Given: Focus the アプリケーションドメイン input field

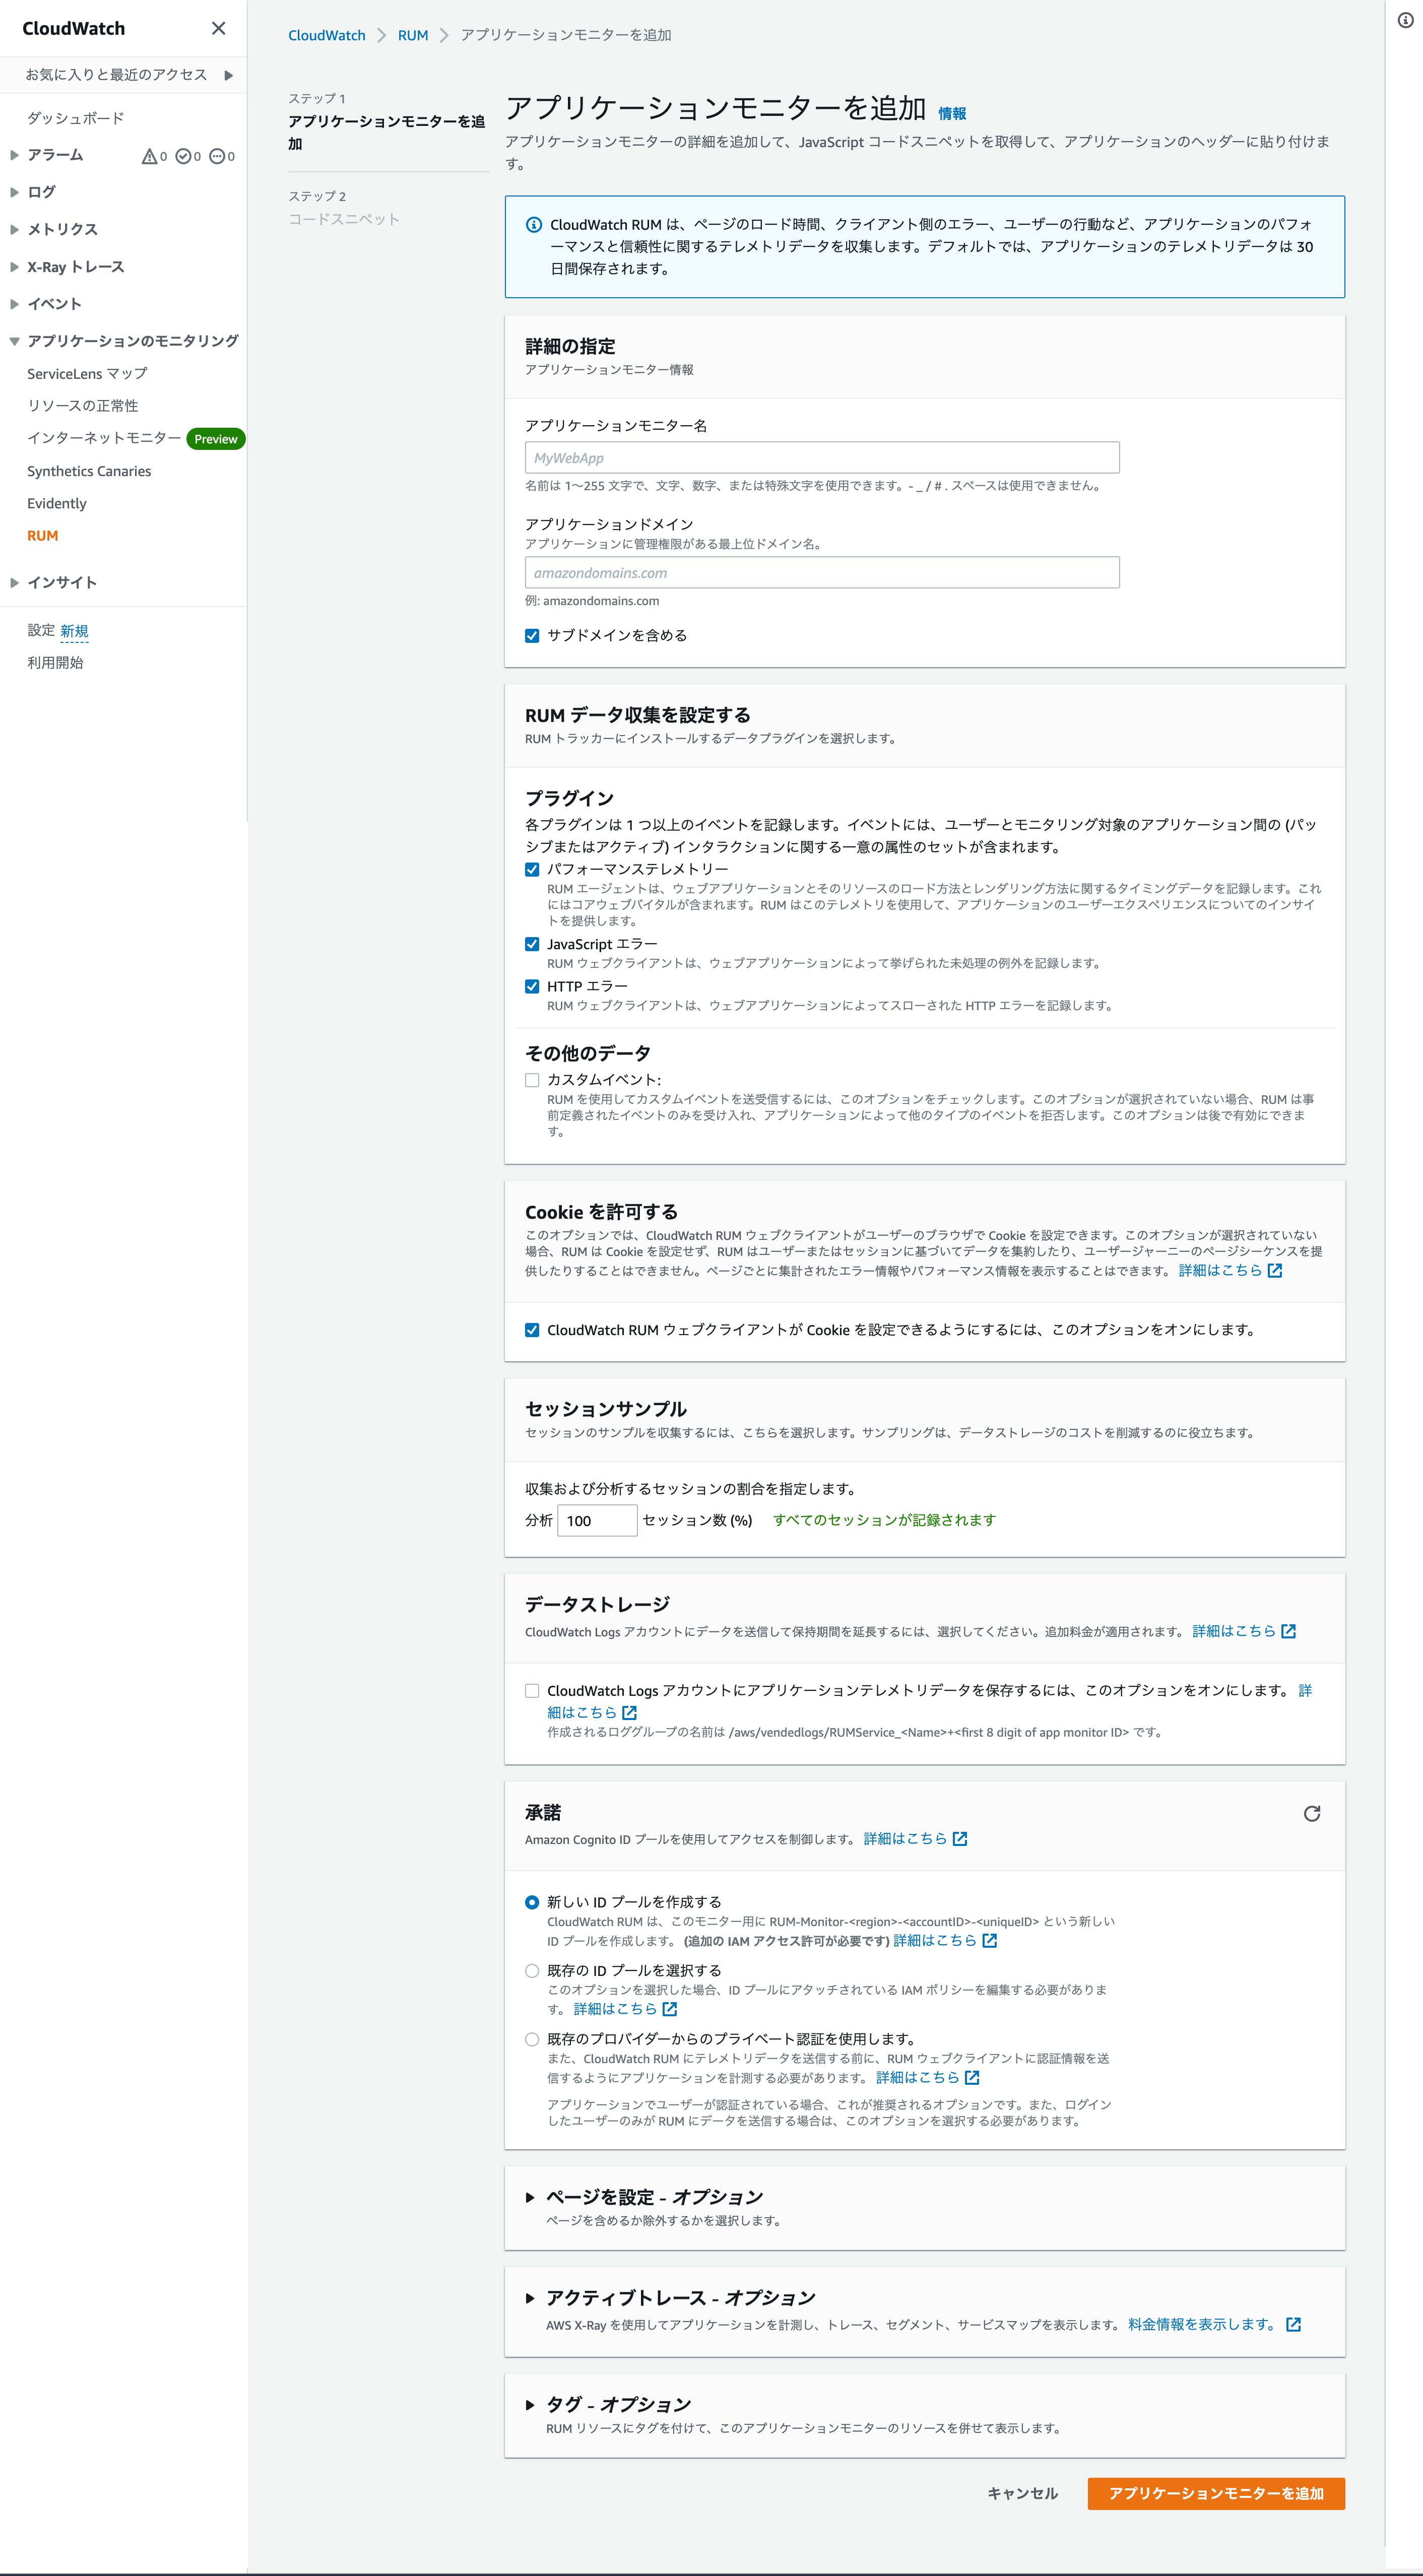Looking at the screenshot, I should pyautogui.click(x=822, y=572).
